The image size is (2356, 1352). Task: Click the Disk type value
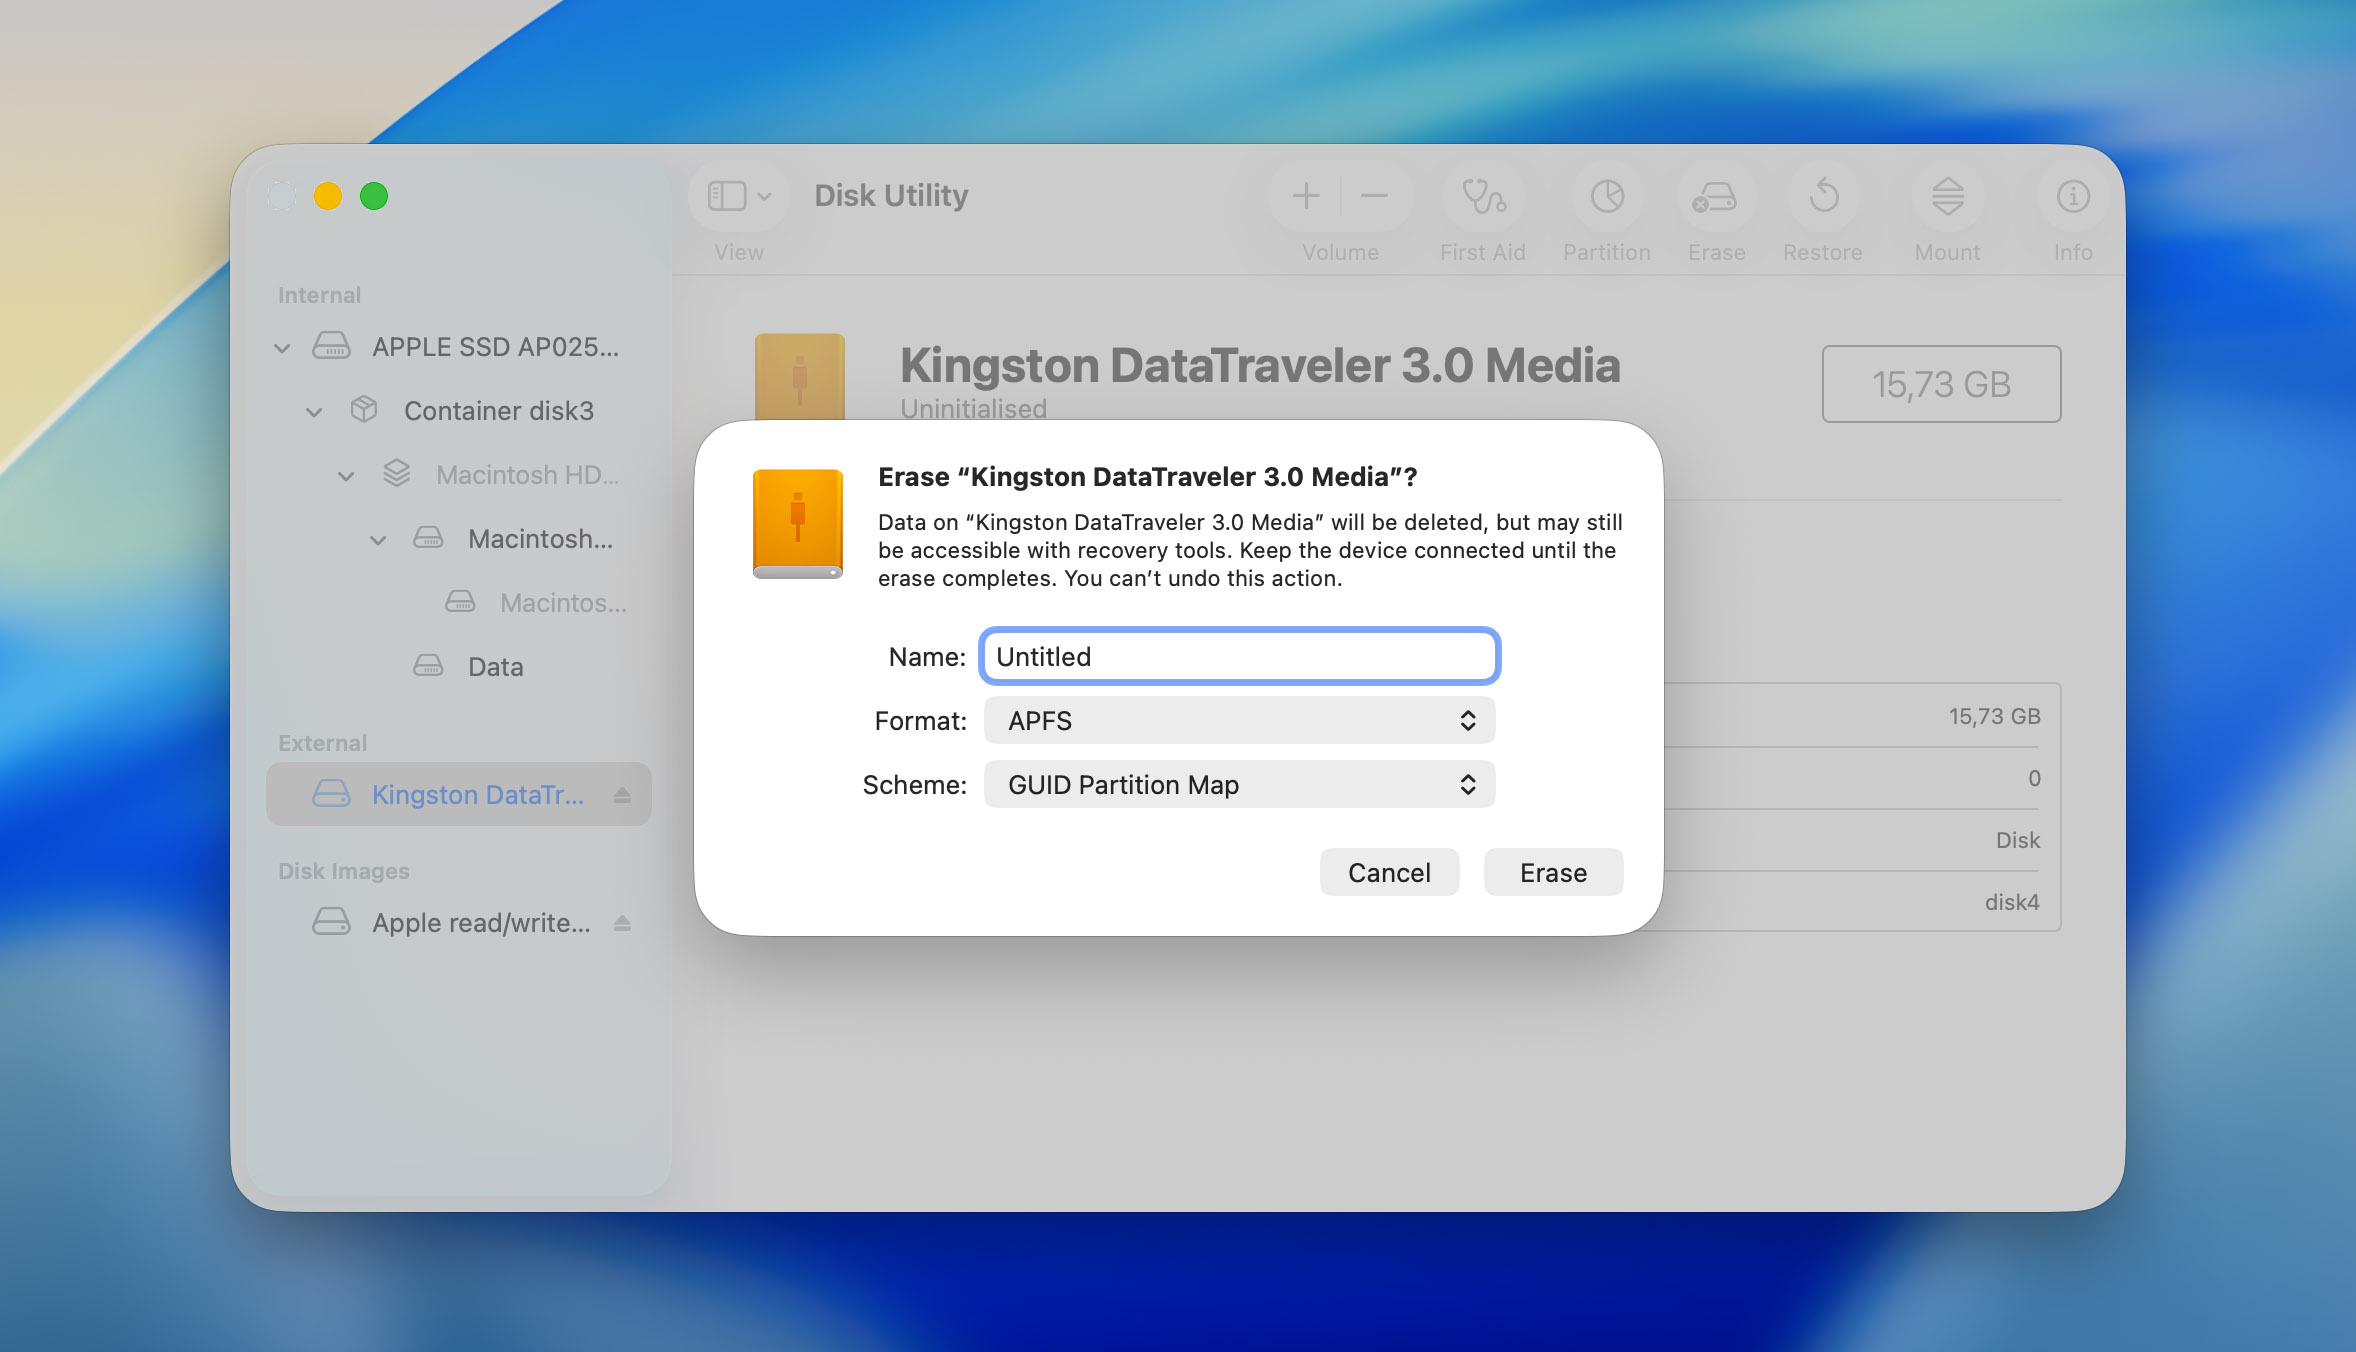point(2018,841)
